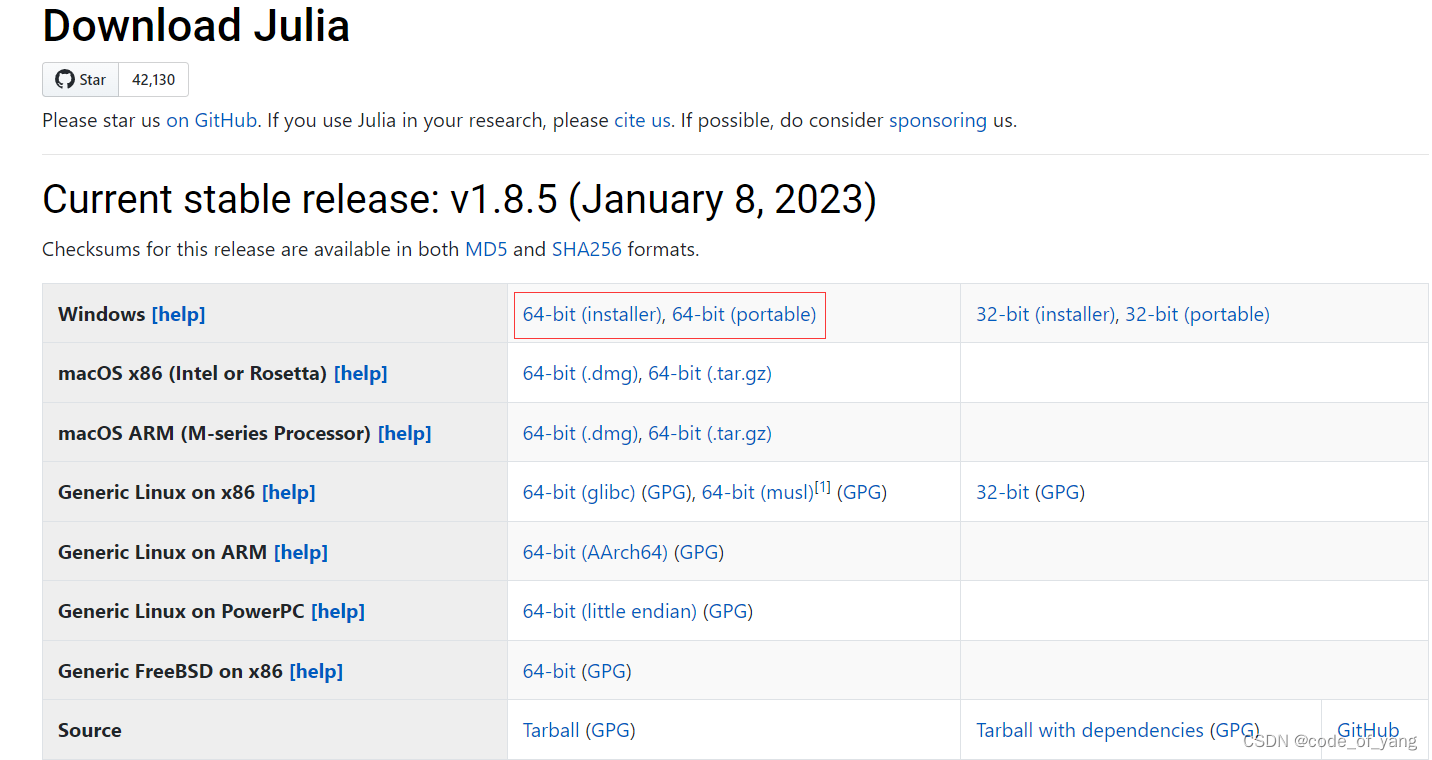Open the 'on GitHub' link
This screenshot has height=760, width=1432.
[x=212, y=120]
